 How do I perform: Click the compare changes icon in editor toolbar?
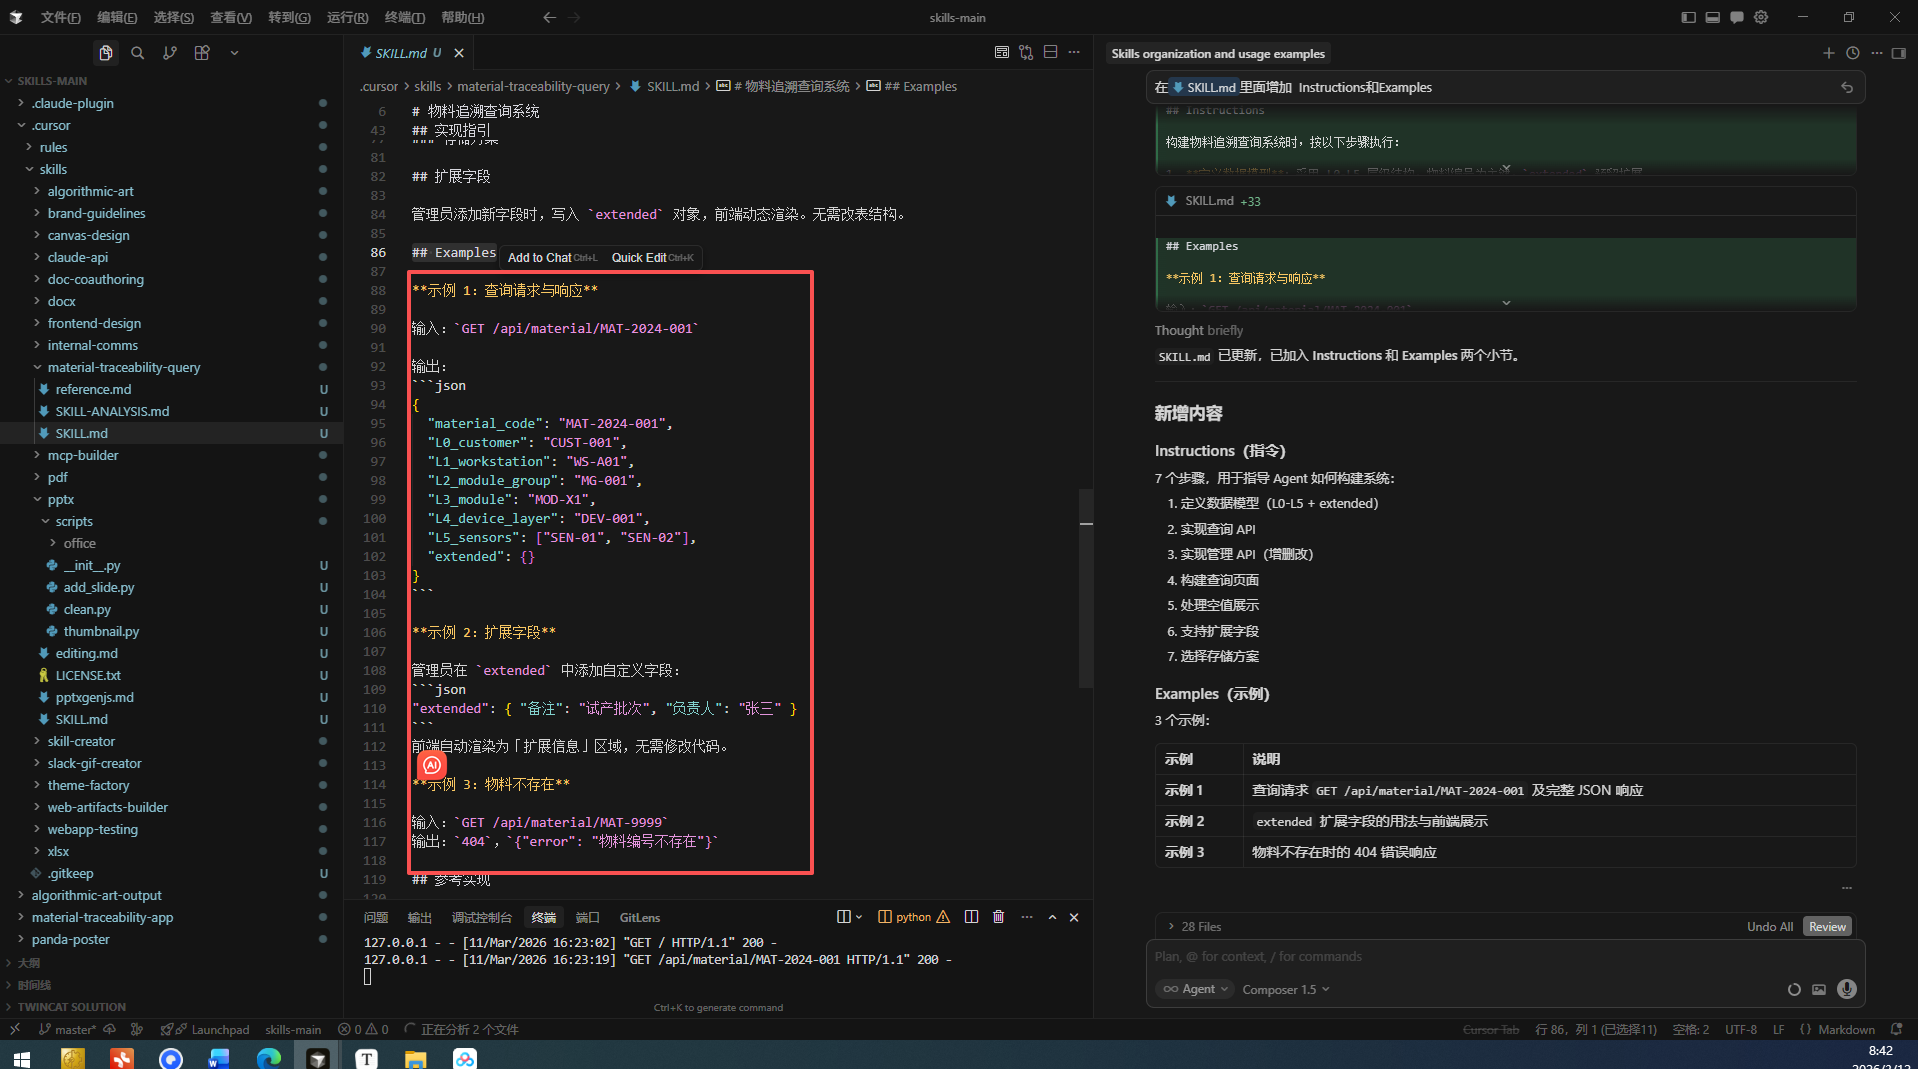(x=1026, y=52)
